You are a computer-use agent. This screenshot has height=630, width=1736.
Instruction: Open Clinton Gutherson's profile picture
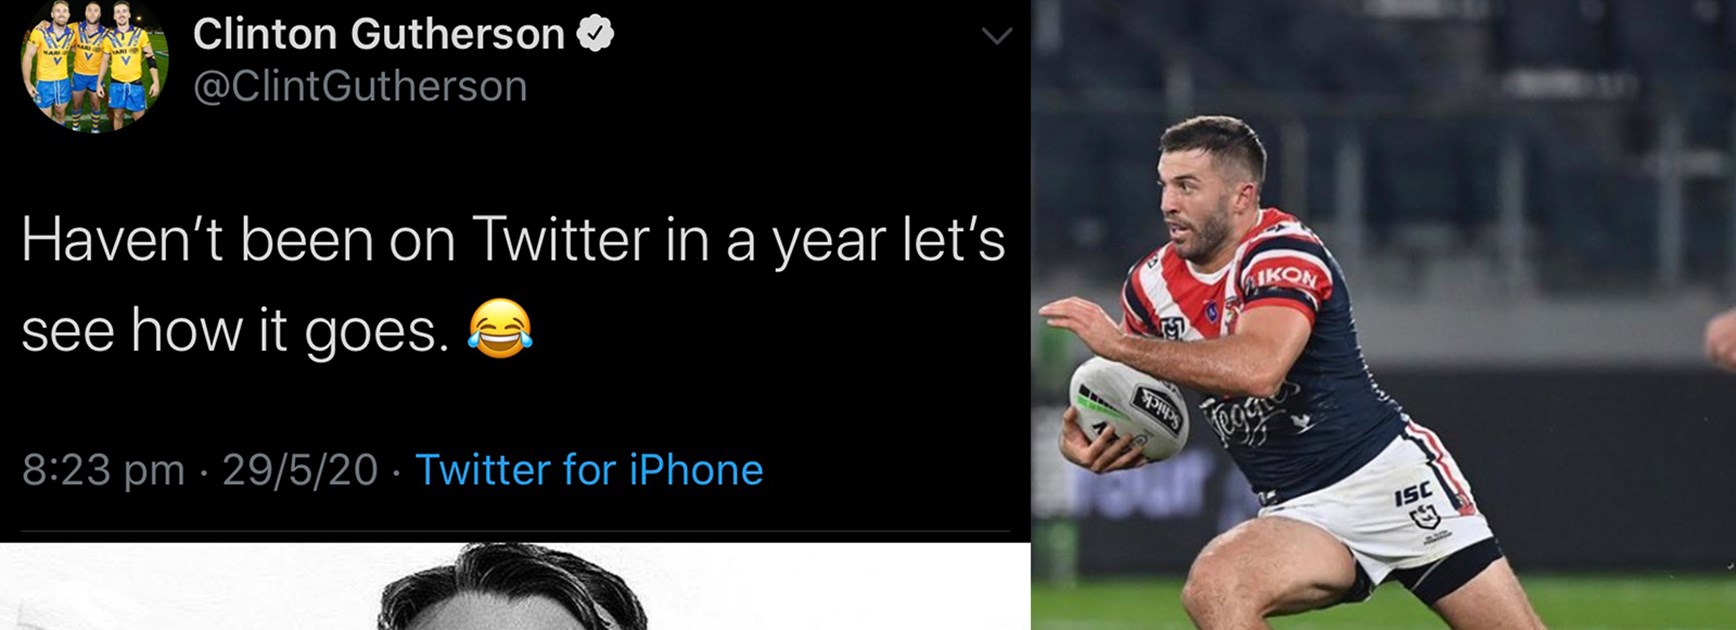(x=94, y=66)
